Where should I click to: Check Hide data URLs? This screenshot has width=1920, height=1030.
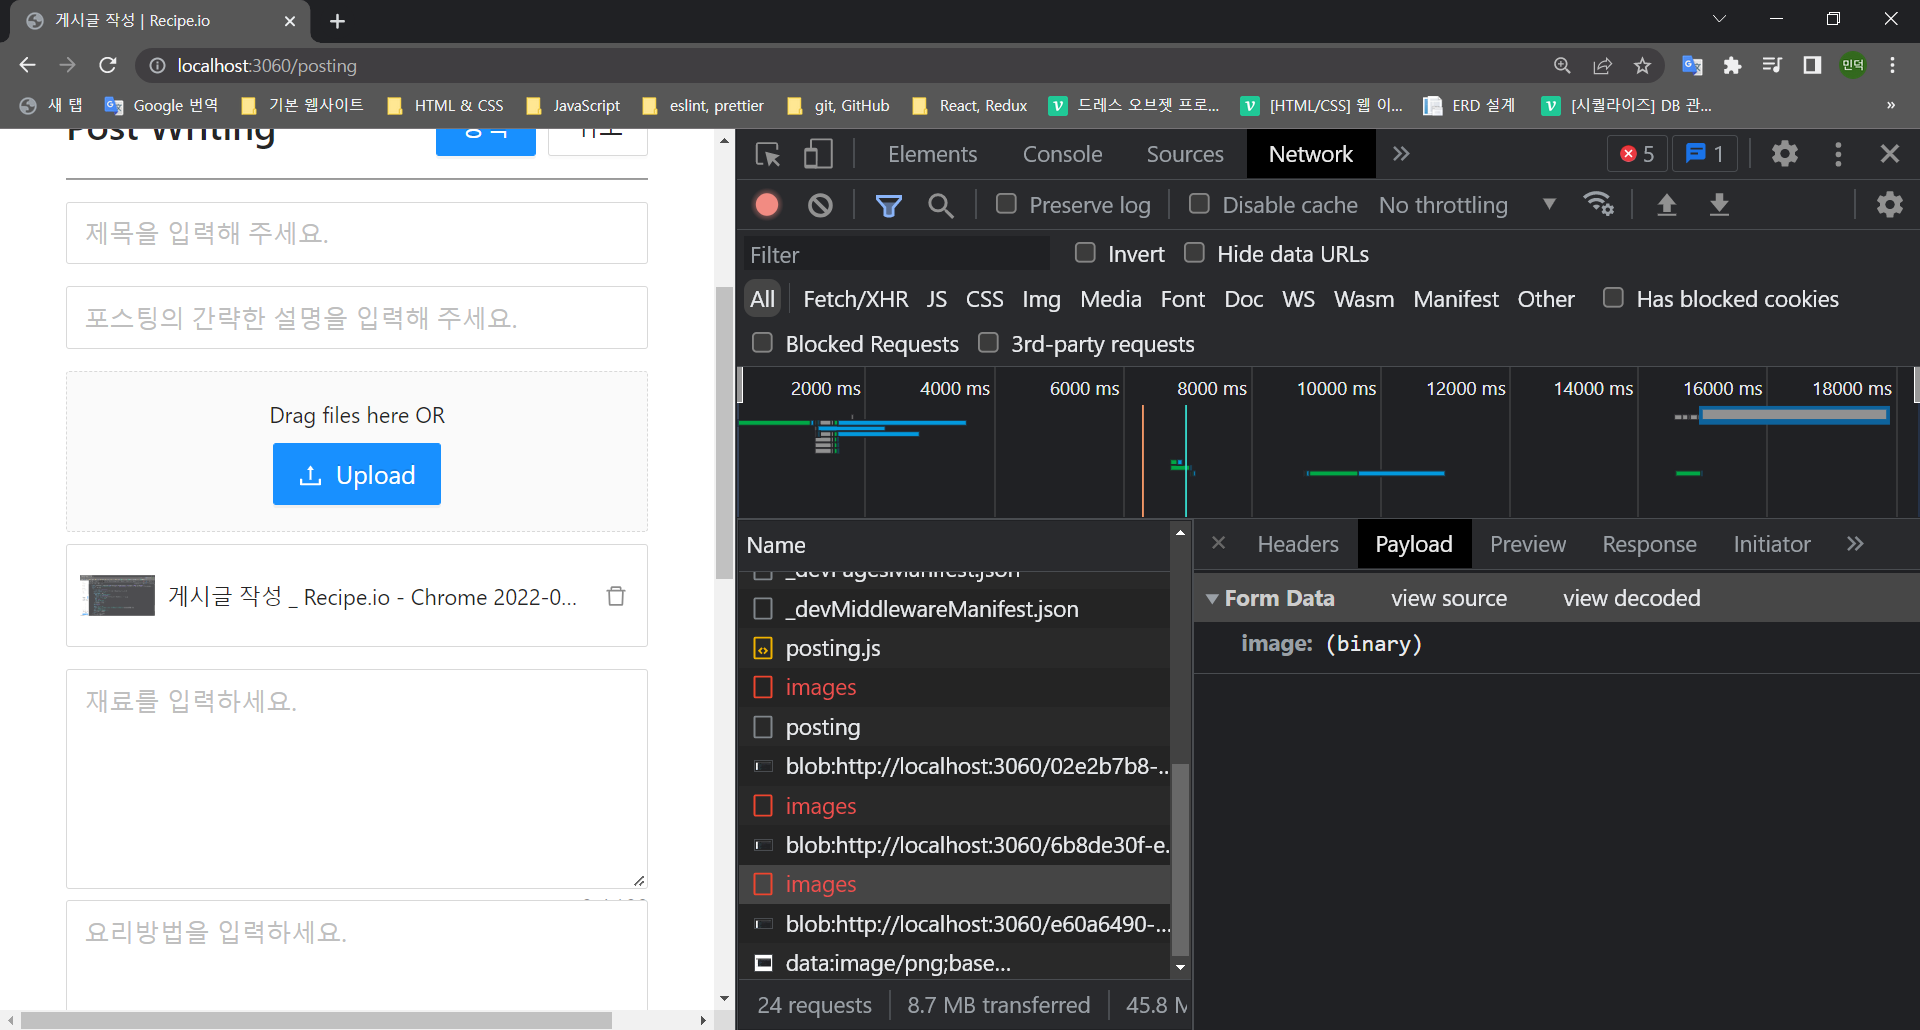point(1194,253)
